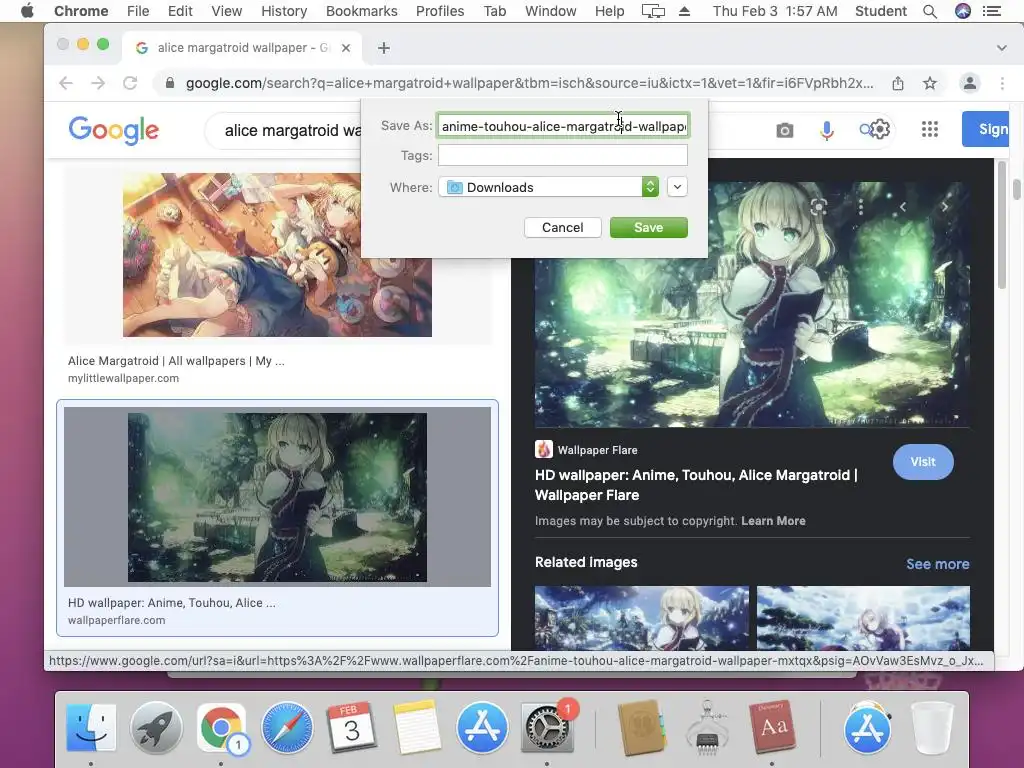Open System Preferences from the dock
The width and height of the screenshot is (1024, 768).
[x=547, y=727]
